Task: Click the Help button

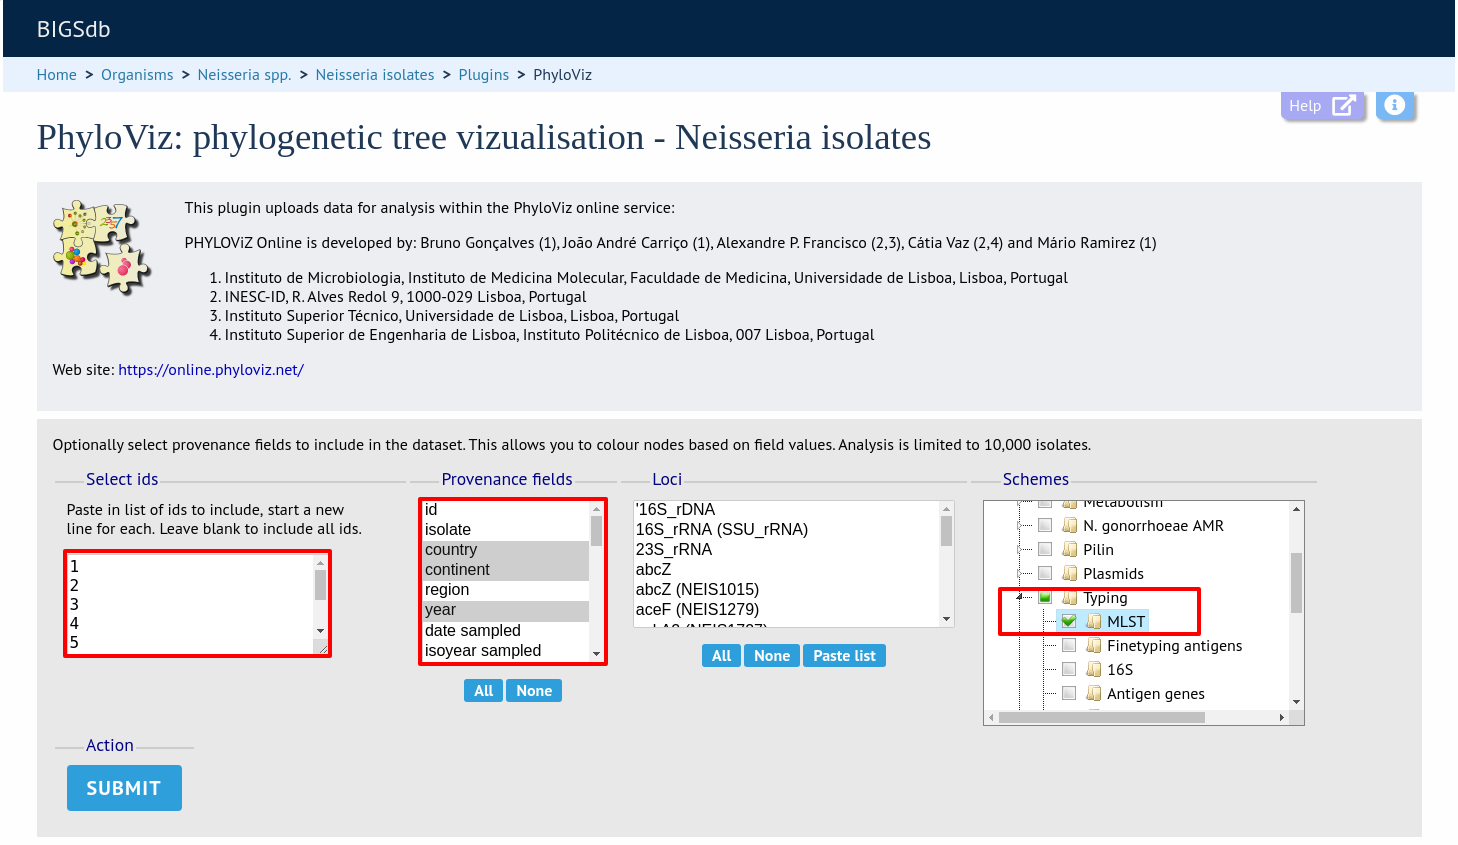Action: (x=1323, y=105)
